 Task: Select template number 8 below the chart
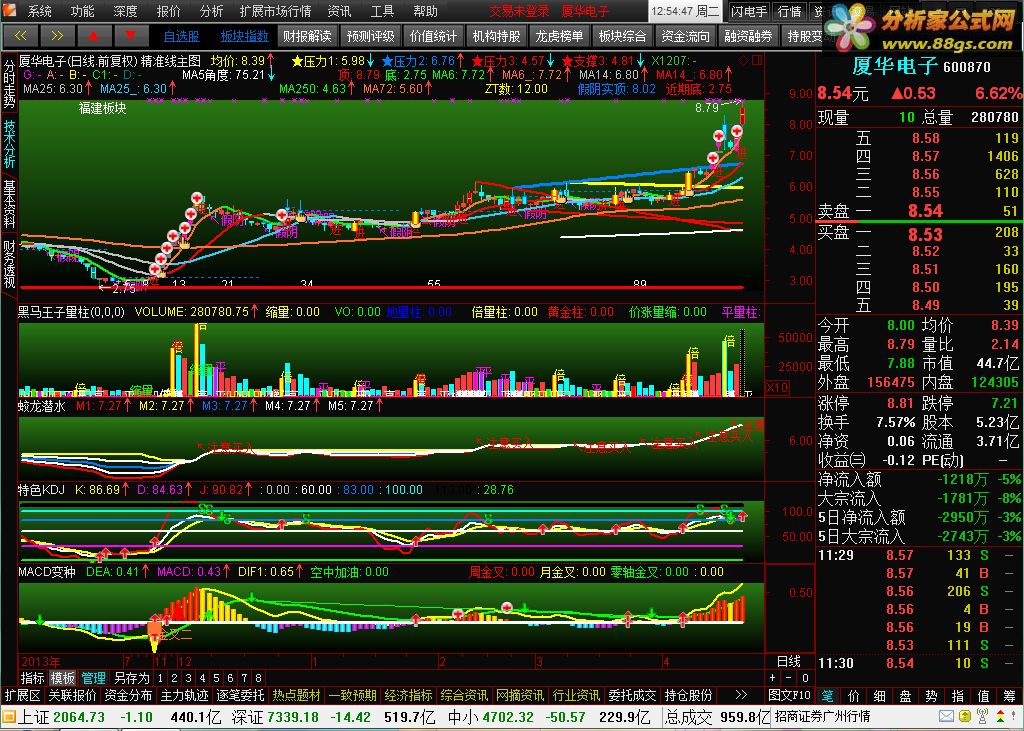259,678
